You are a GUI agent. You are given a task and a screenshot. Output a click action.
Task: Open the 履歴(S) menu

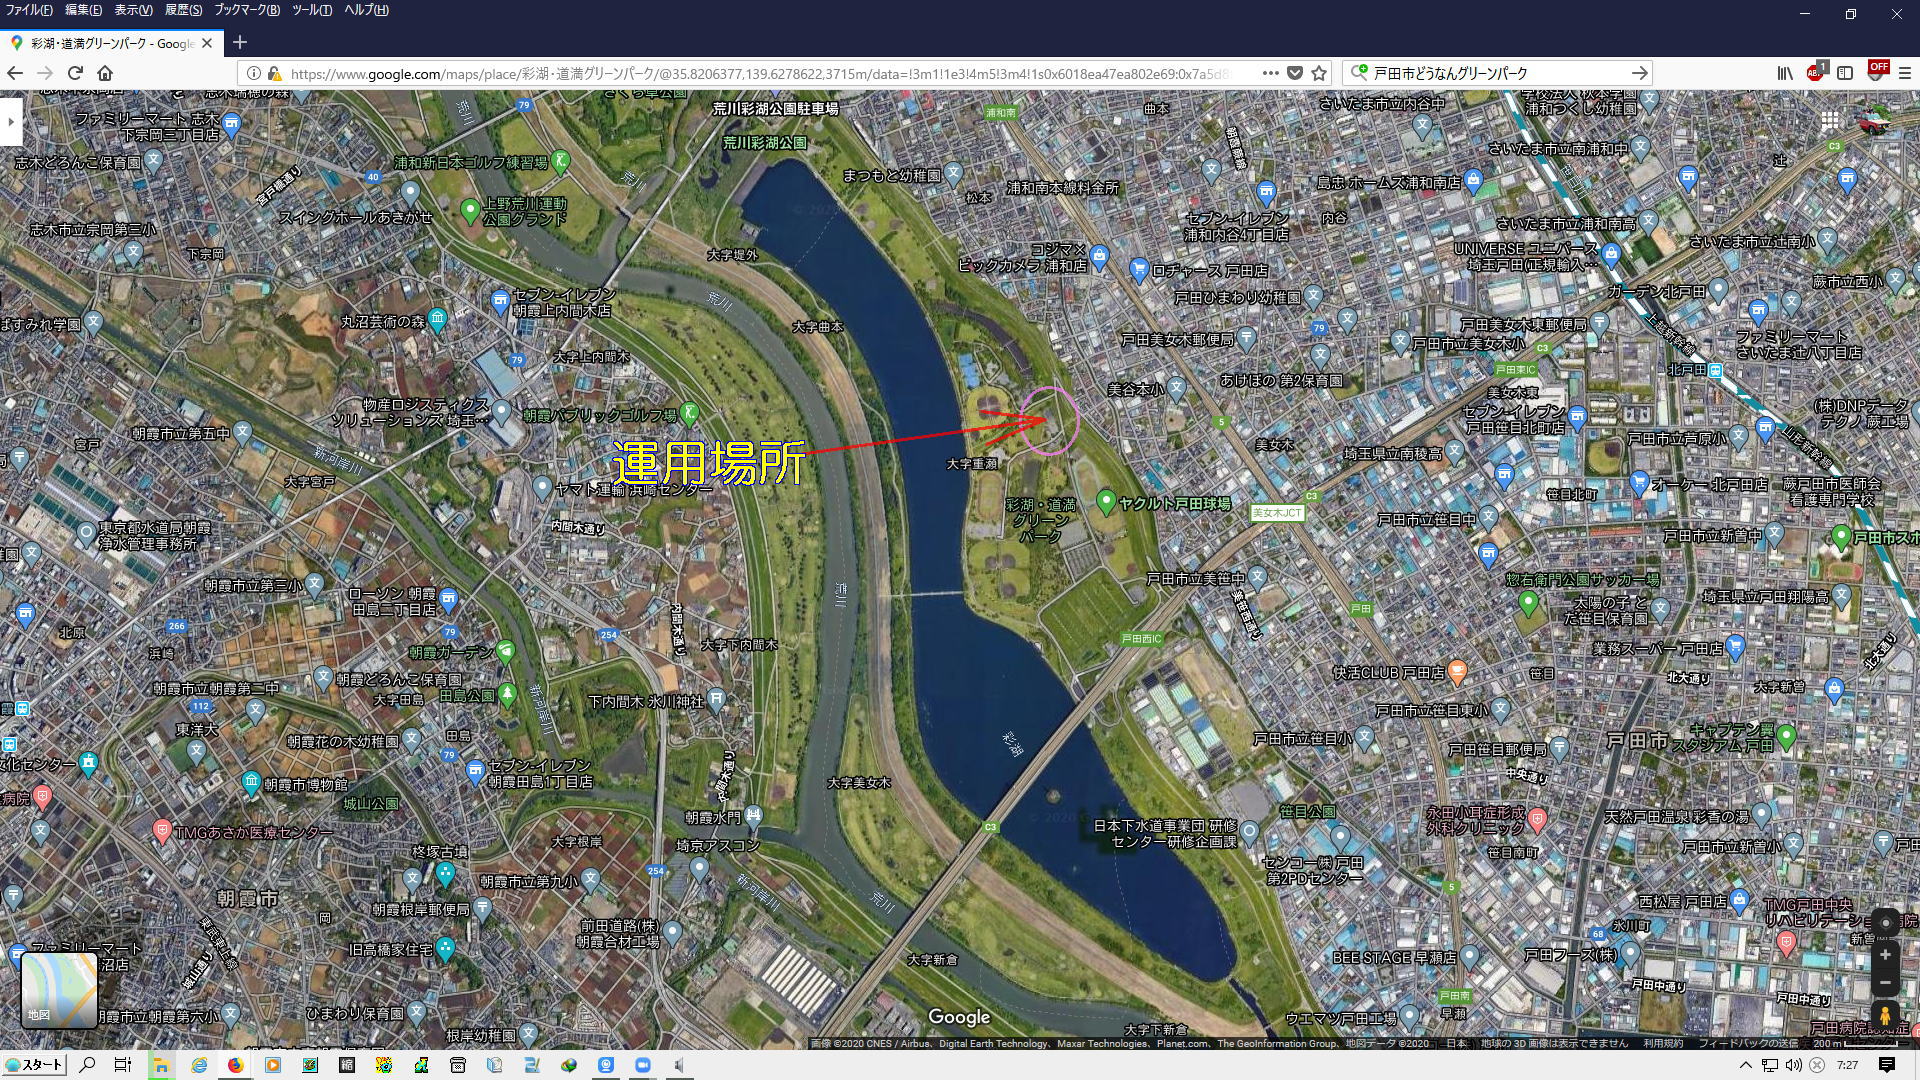click(x=183, y=10)
